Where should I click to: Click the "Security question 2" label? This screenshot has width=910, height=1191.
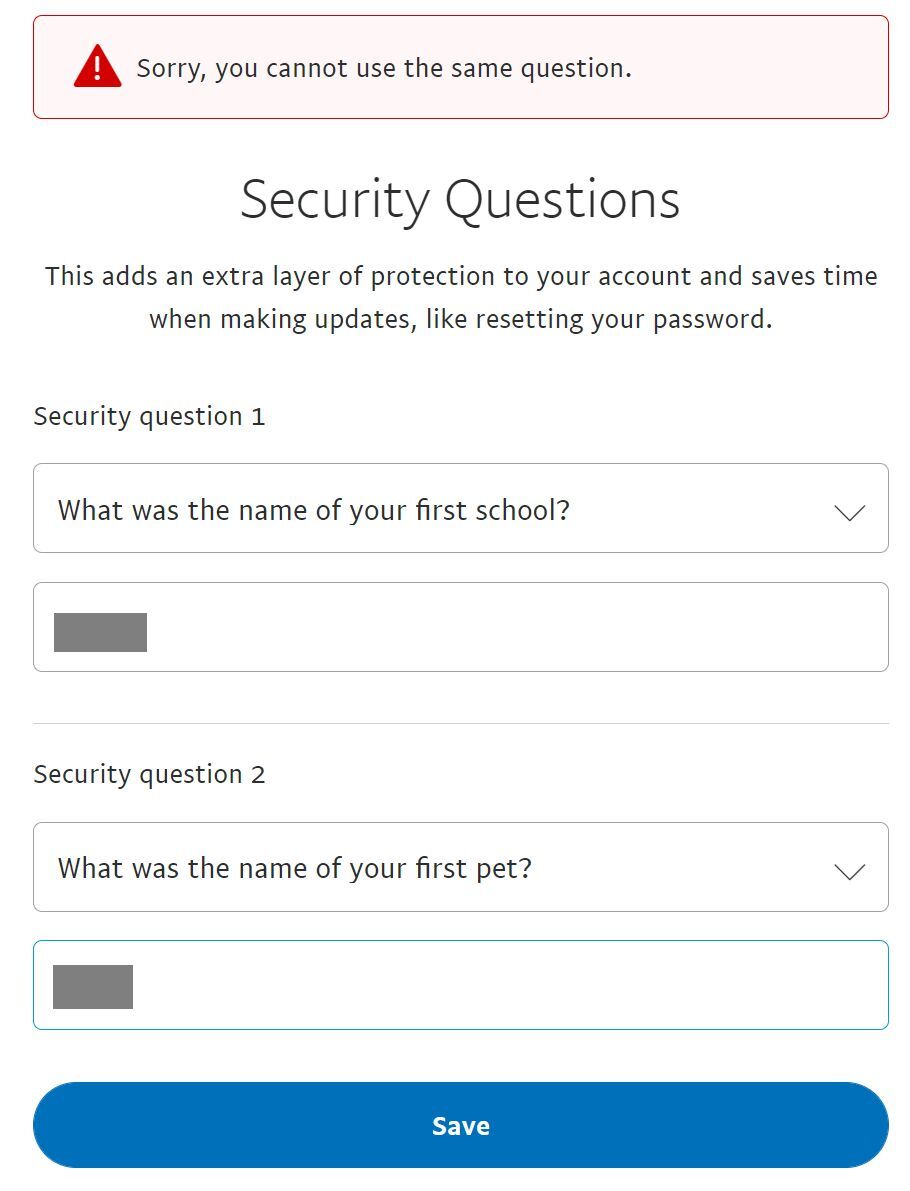[150, 774]
